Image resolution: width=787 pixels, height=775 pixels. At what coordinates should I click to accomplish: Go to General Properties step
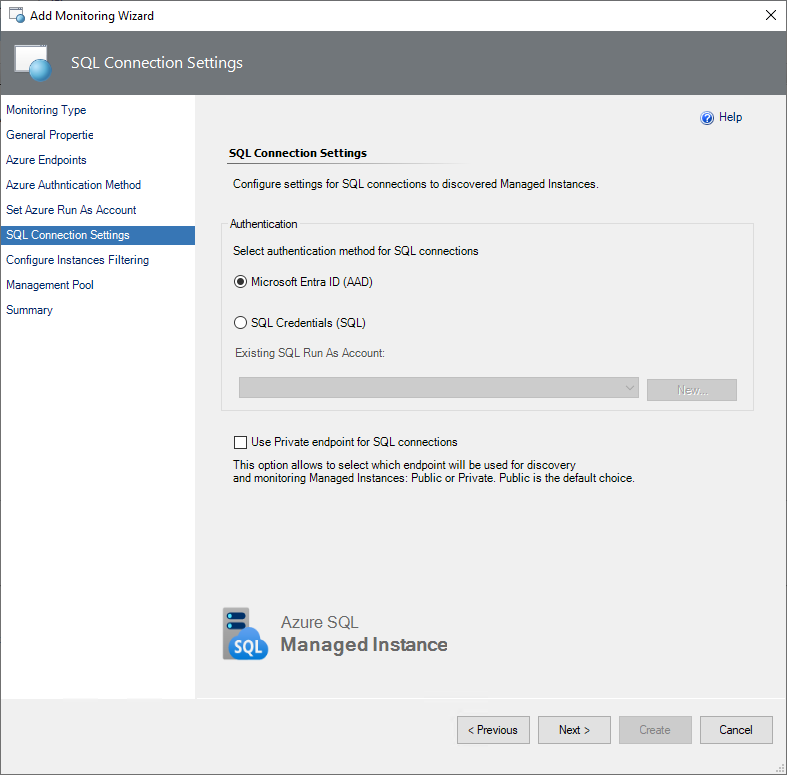tap(50, 135)
